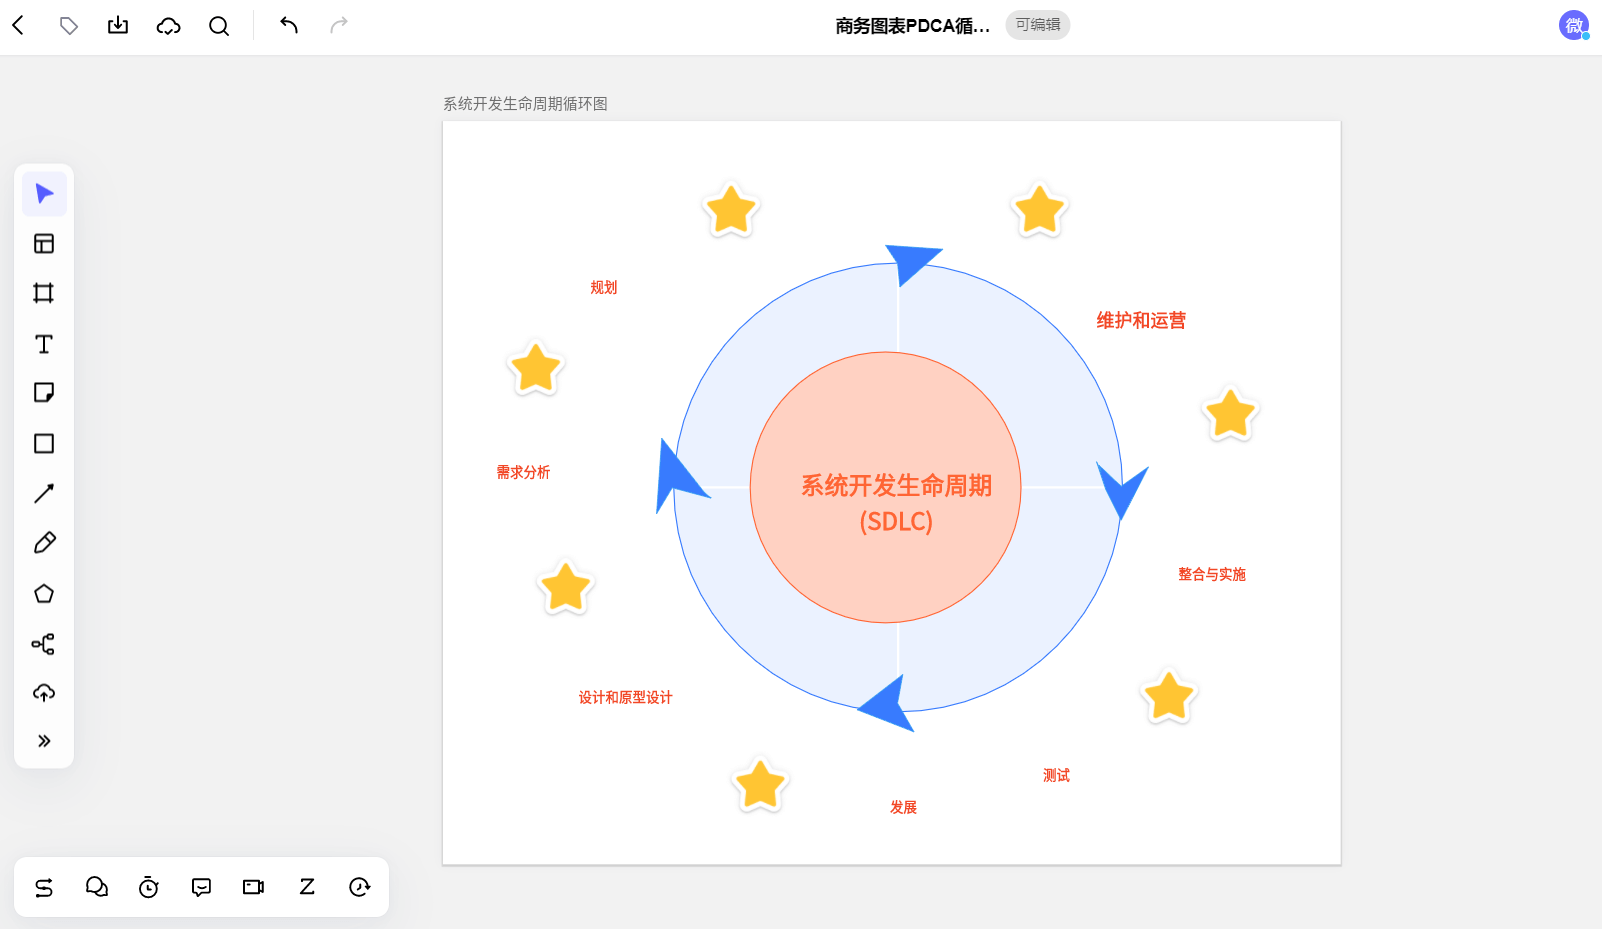The width and height of the screenshot is (1602, 929).
Task: Open the tag label icon
Action: 69,26
